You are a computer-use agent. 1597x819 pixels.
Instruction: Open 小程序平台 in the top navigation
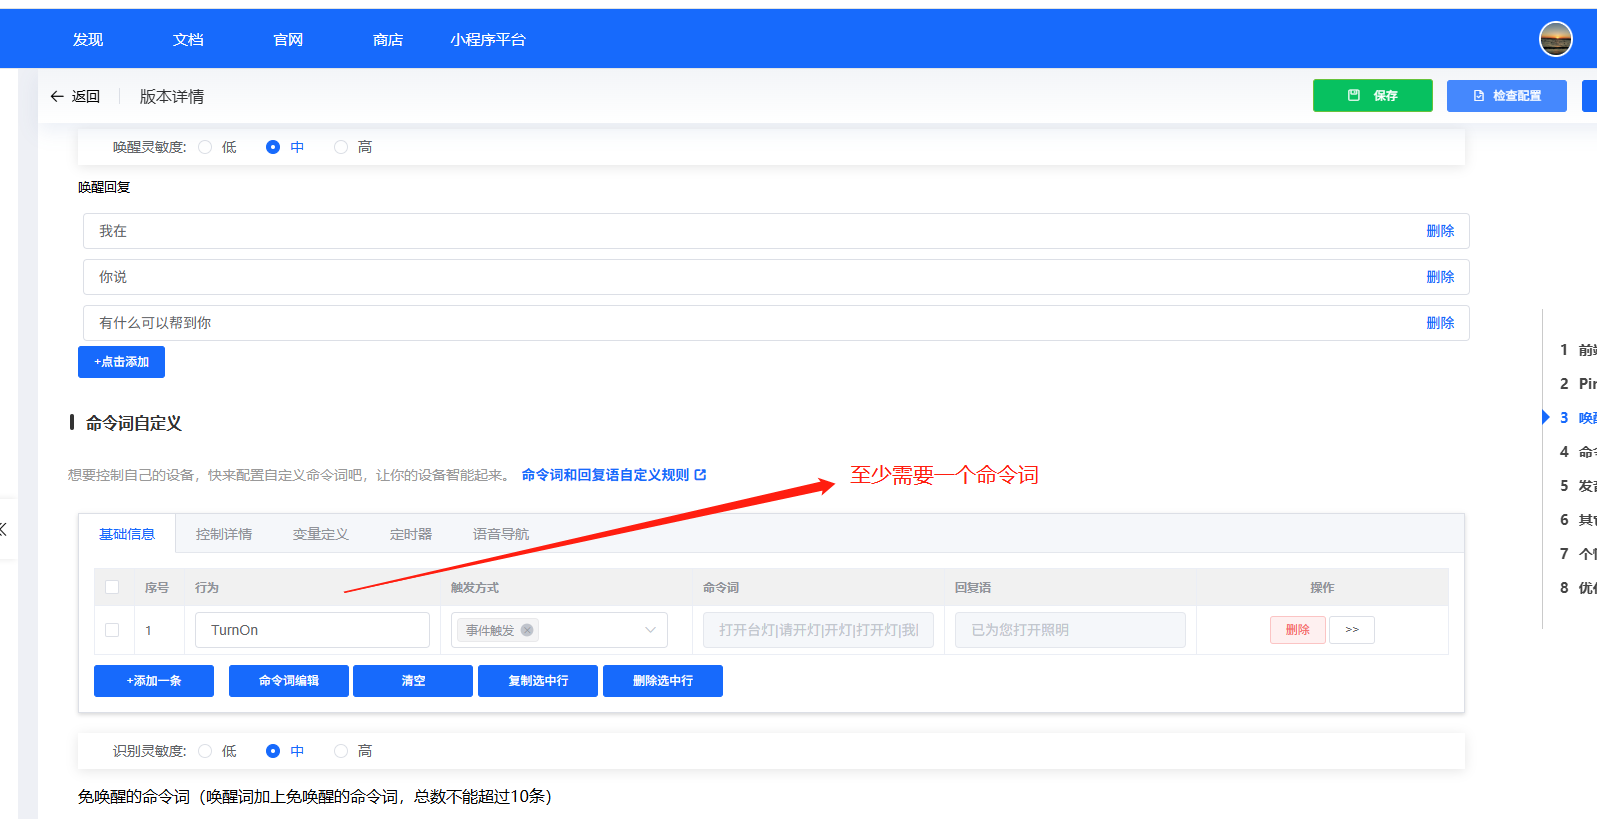pyautogui.click(x=487, y=40)
